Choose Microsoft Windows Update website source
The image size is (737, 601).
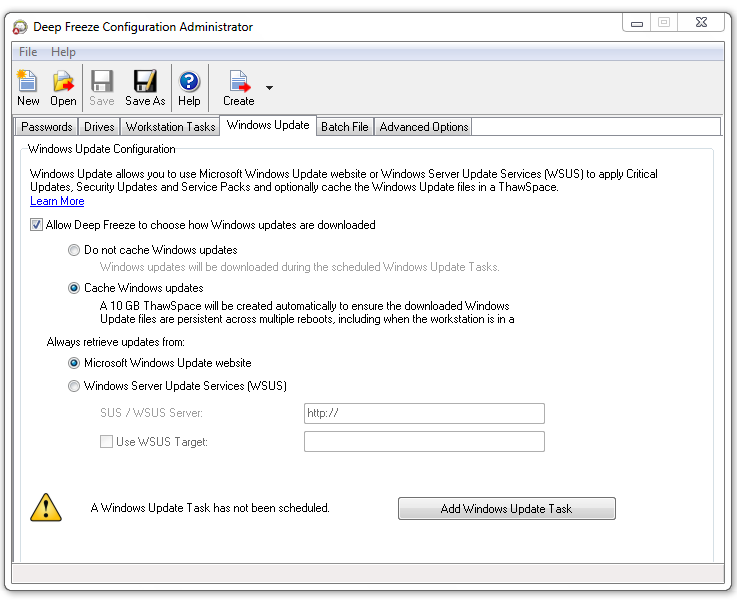(x=74, y=363)
